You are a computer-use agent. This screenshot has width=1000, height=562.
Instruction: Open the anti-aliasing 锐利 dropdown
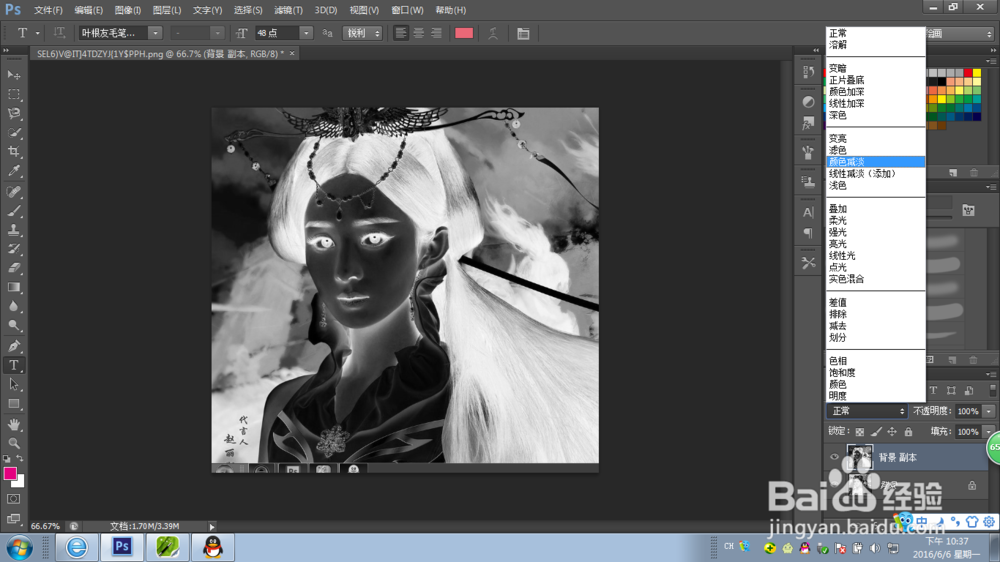[x=362, y=33]
